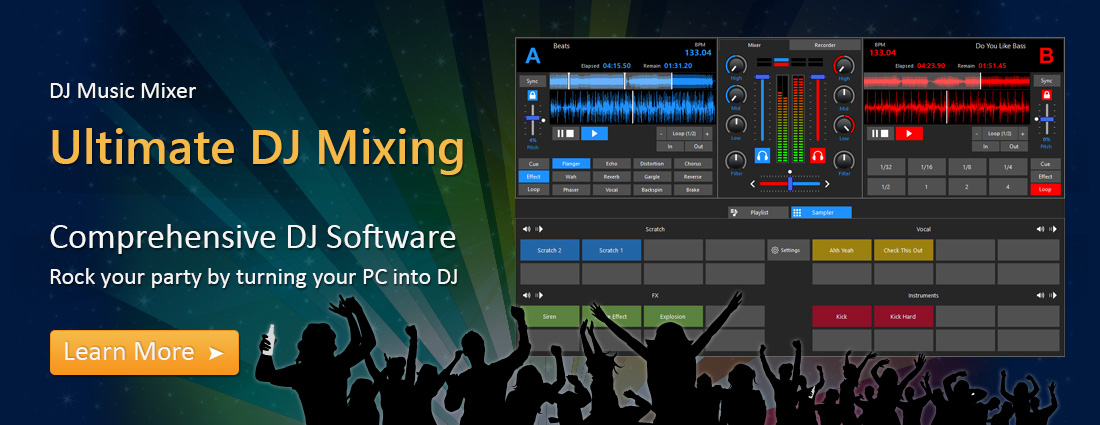Set loop In point on Deck A
Image resolution: width=1100 pixels, height=425 pixels.
click(x=671, y=147)
